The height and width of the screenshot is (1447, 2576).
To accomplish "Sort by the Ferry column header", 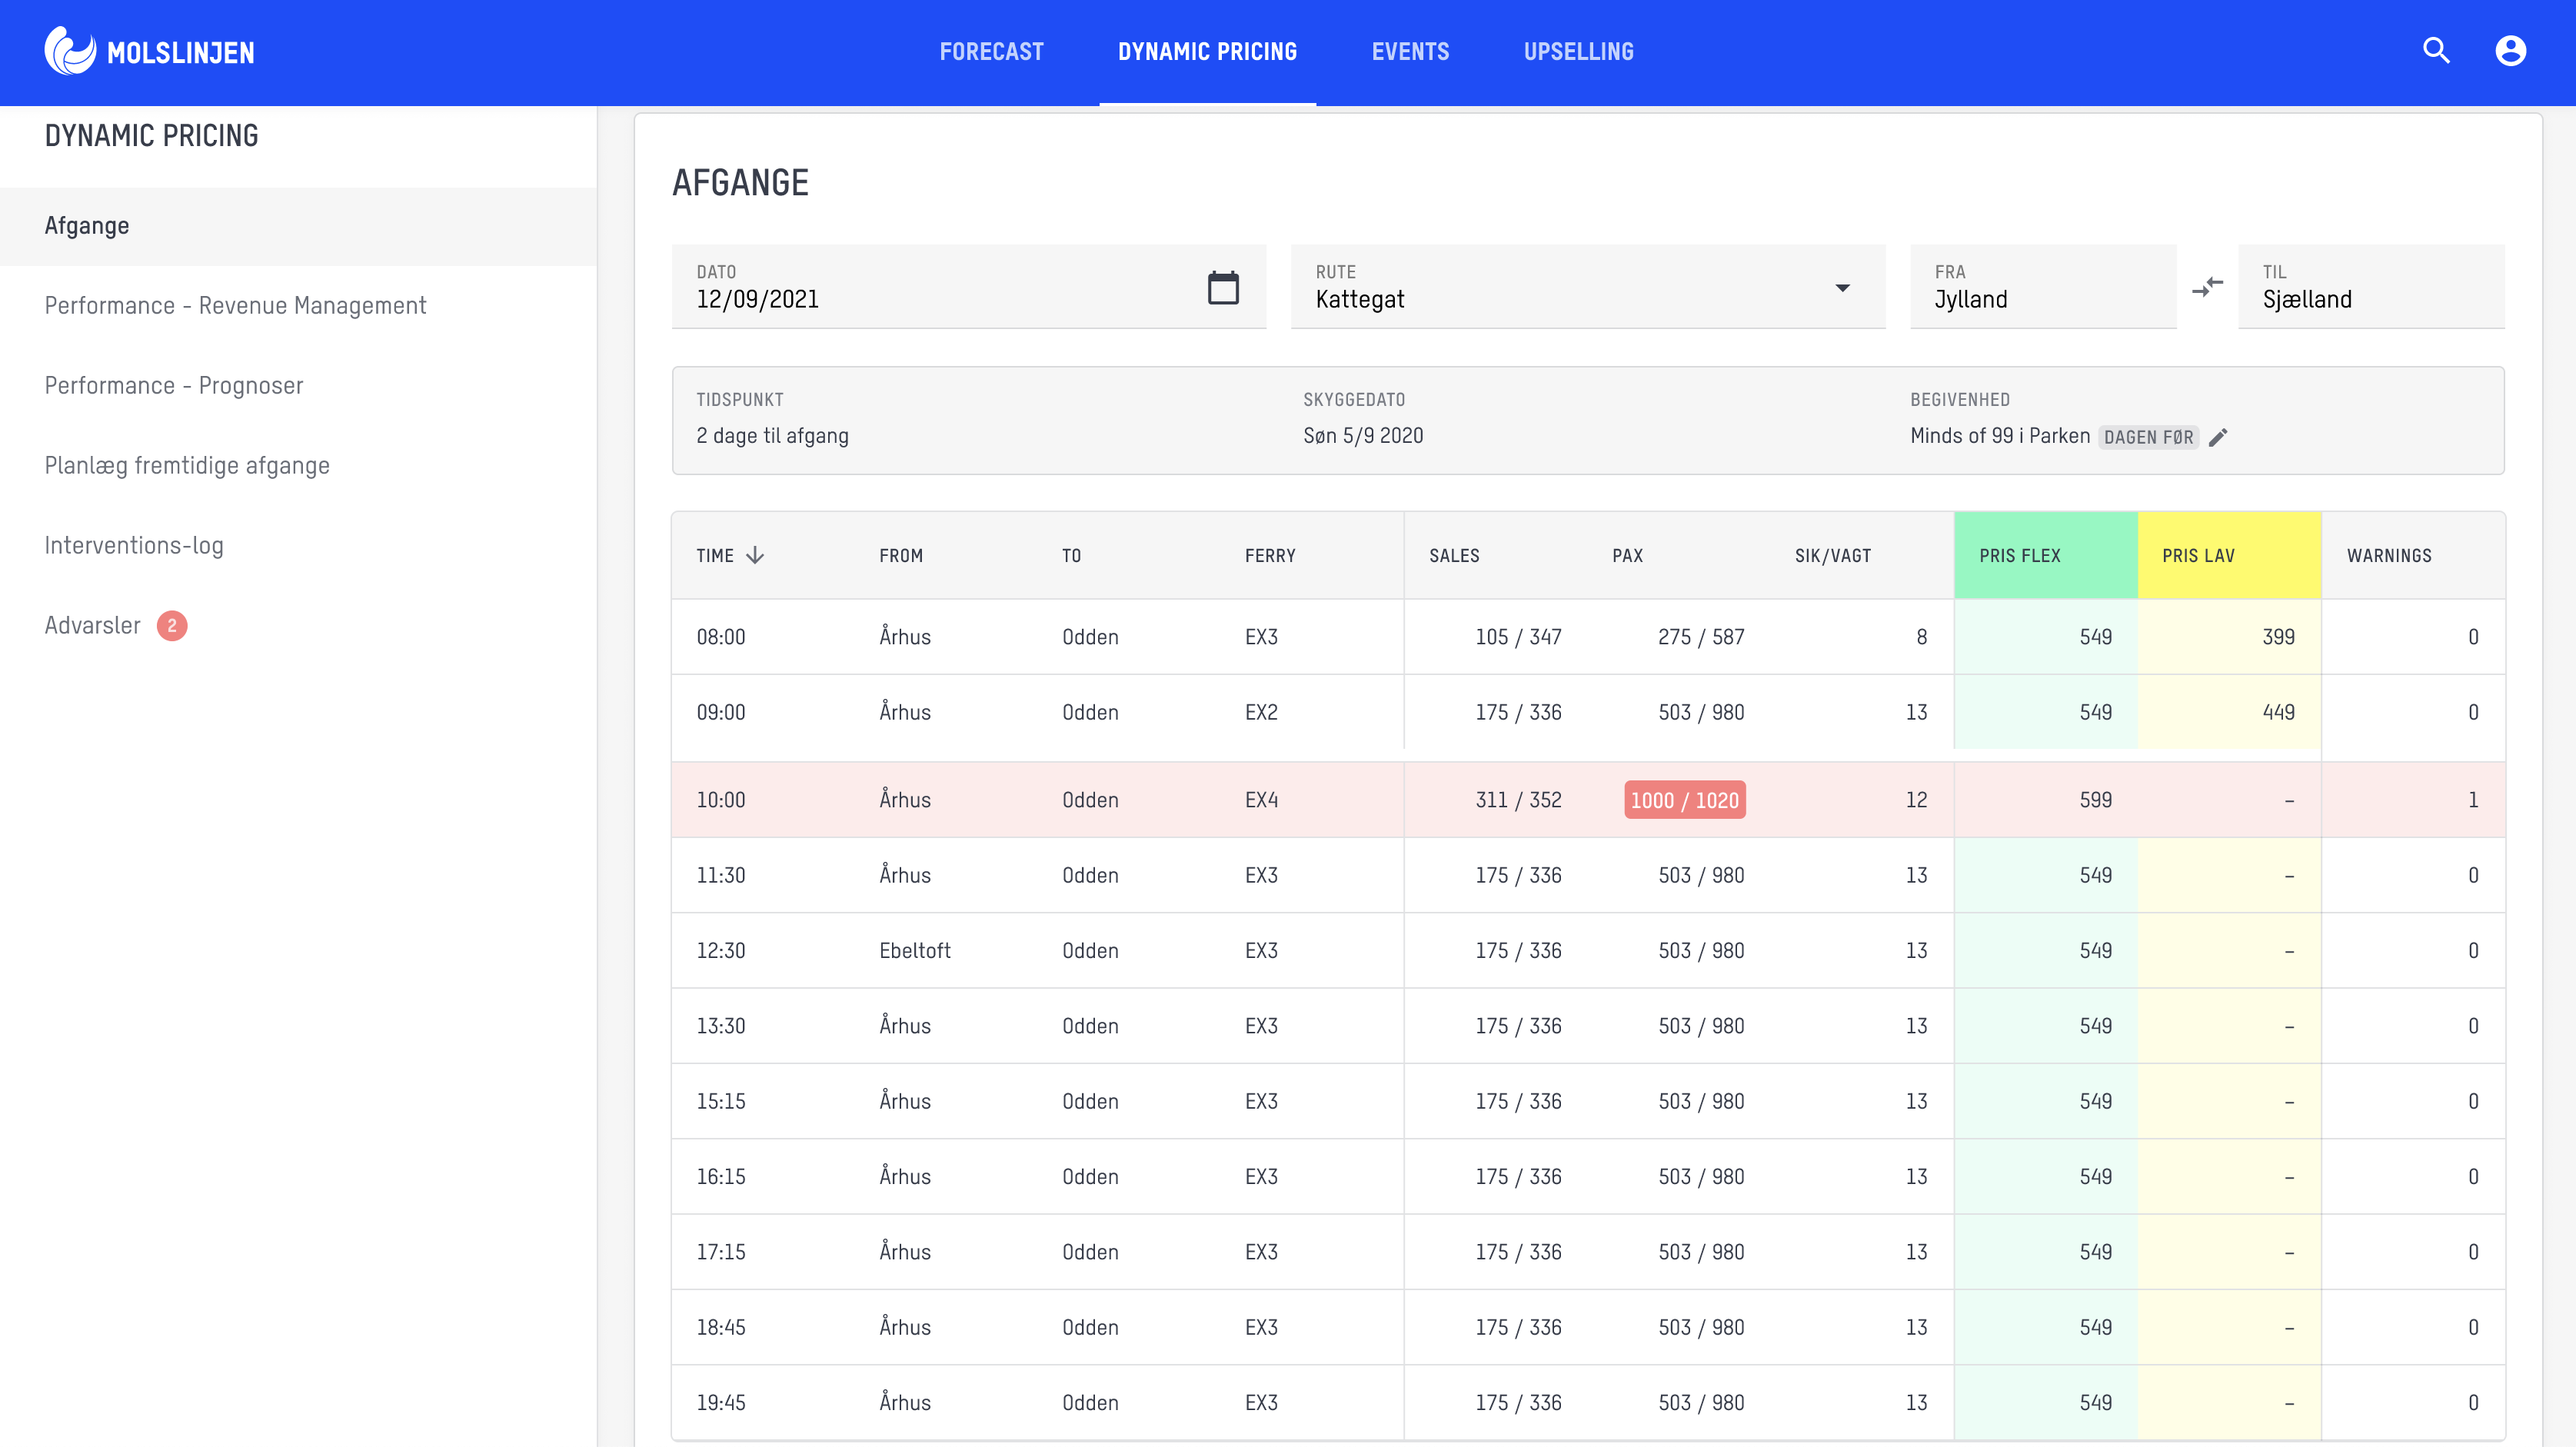I will pyautogui.click(x=1270, y=555).
